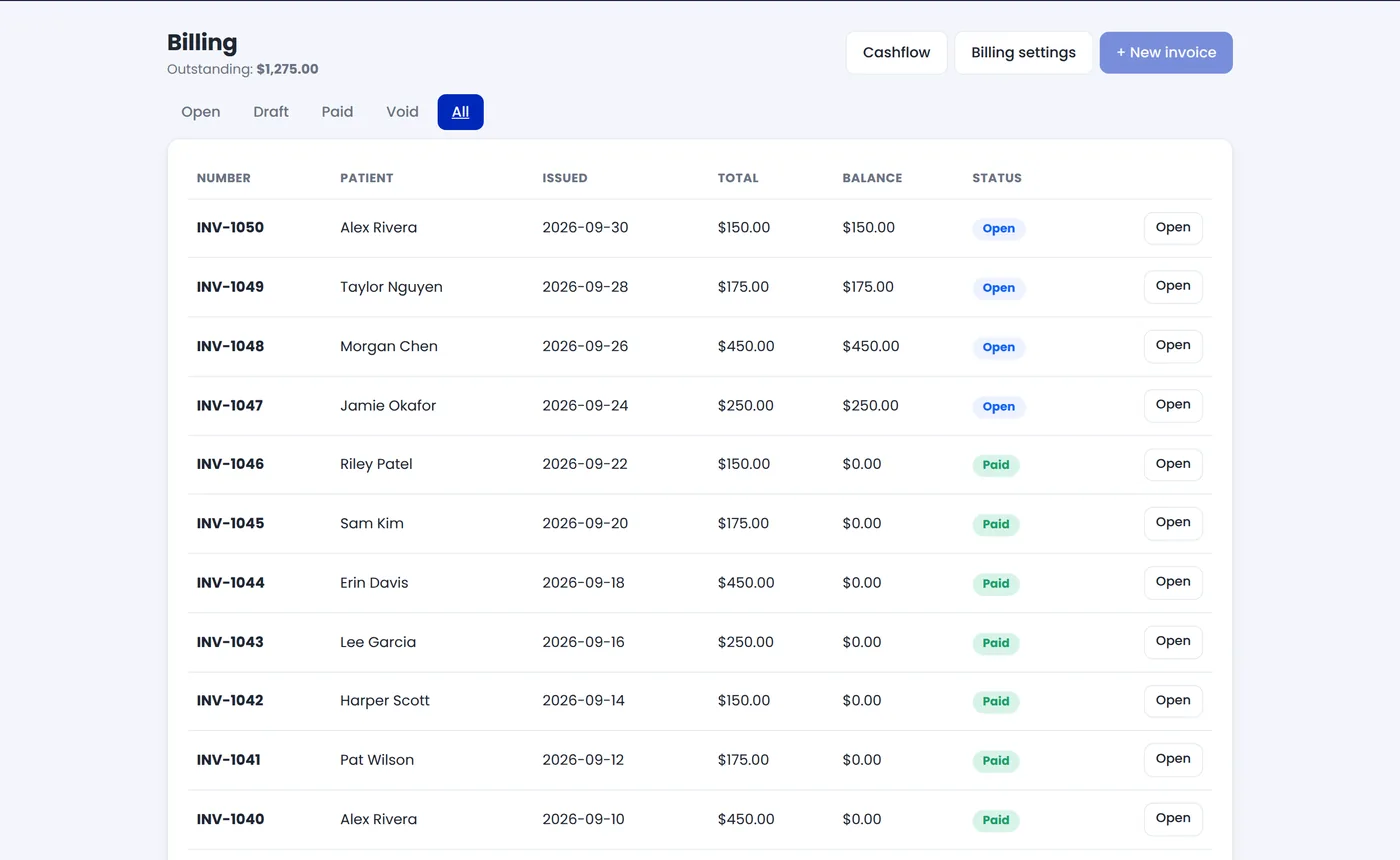Click the INV-1046 invoice number
The width and height of the screenshot is (1400, 860).
coord(230,464)
